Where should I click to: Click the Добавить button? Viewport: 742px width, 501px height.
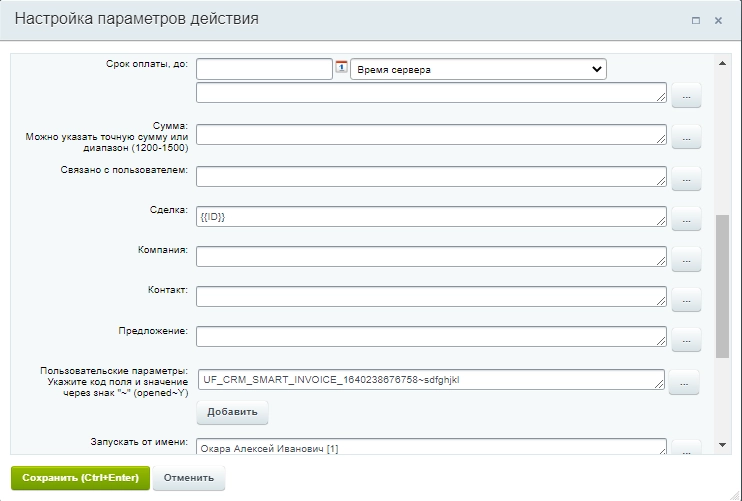click(x=232, y=412)
